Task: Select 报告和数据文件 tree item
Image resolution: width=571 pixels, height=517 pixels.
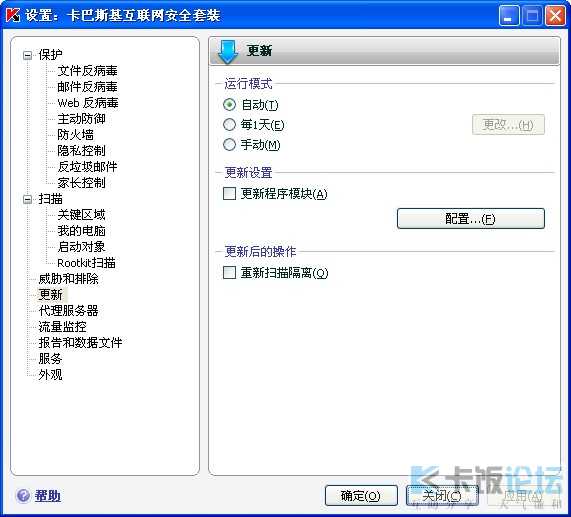Action: (x=80, y=343)
